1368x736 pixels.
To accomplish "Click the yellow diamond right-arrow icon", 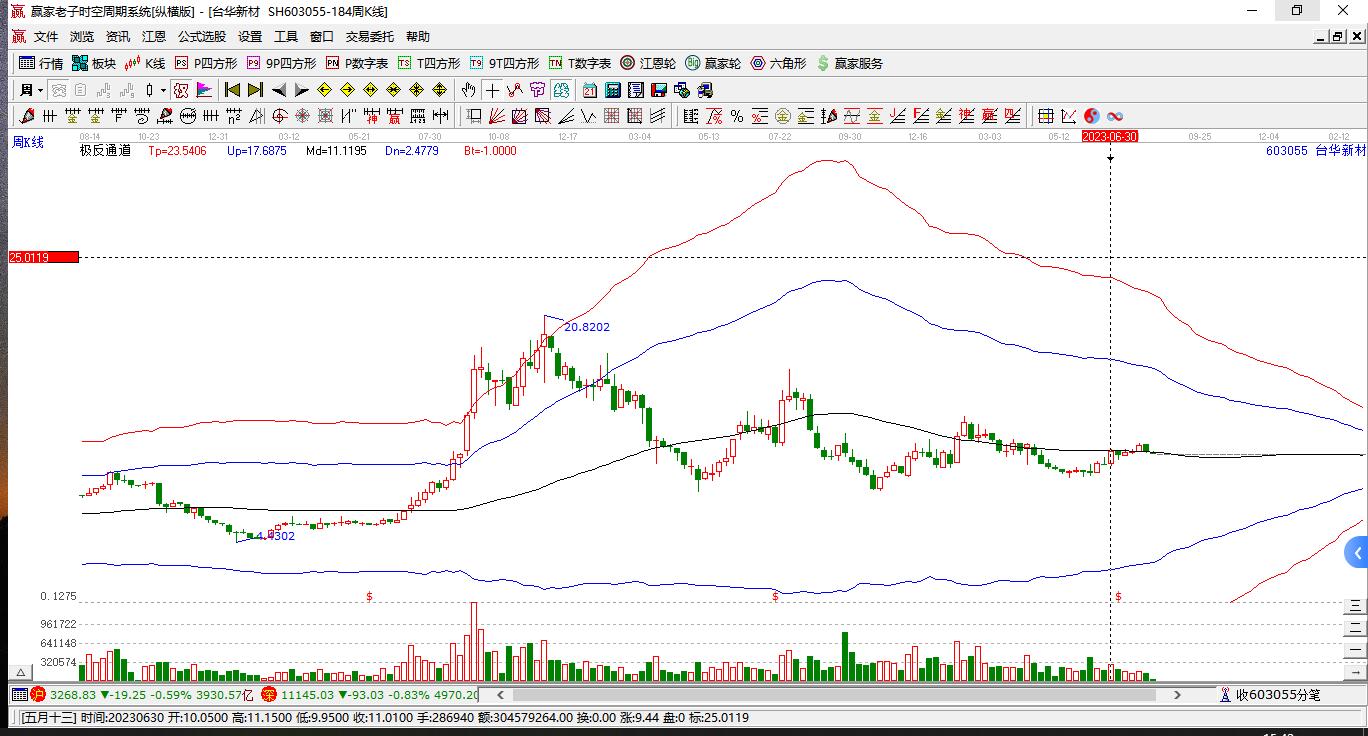I will pyautogui.click(x=347, y=90).
